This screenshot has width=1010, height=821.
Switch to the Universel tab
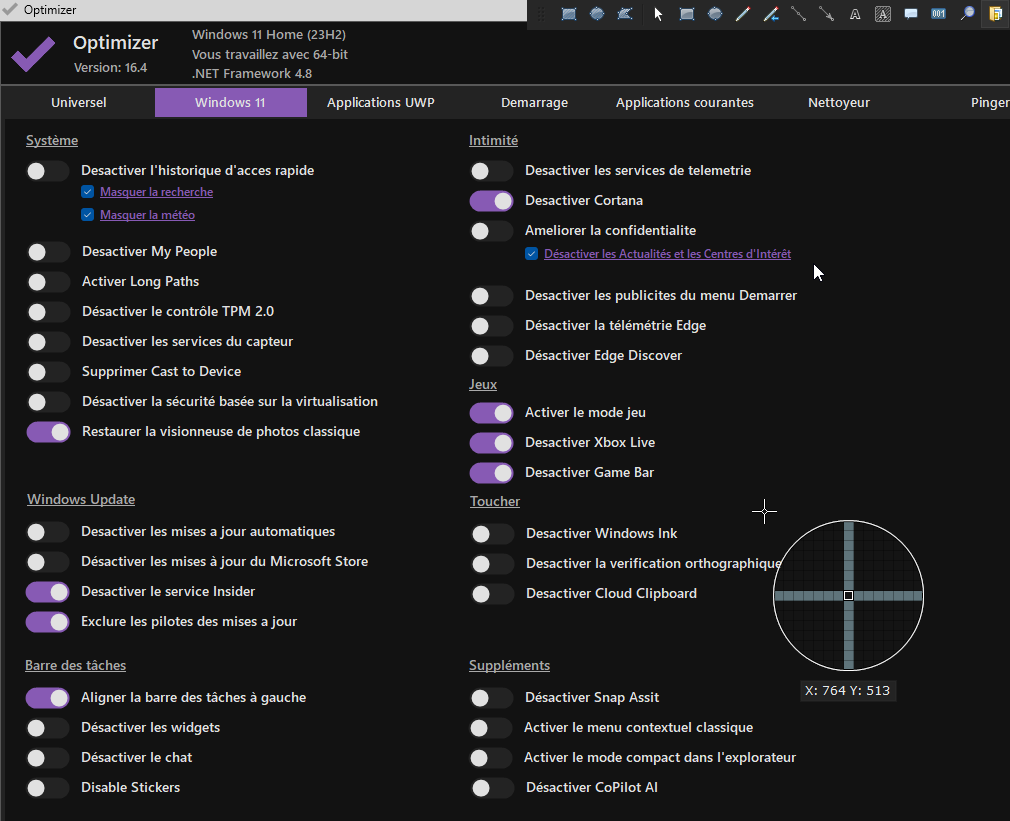click(79, 102)
